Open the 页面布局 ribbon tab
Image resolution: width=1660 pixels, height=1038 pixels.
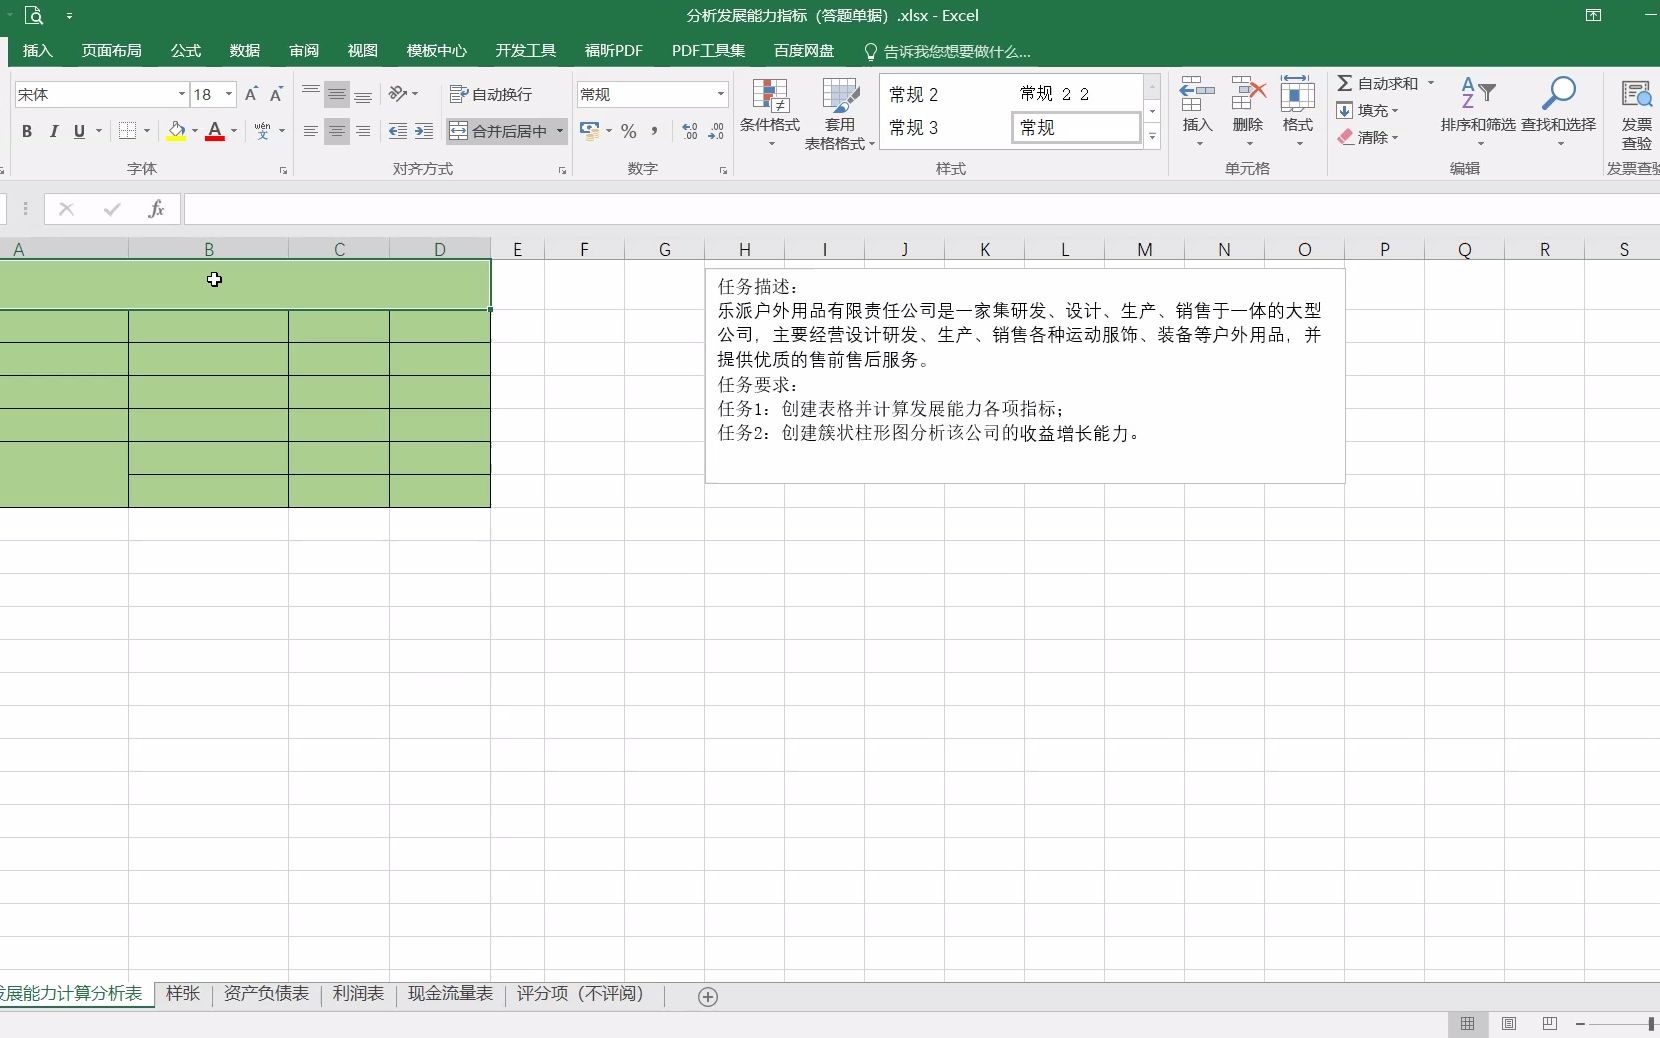tap(112, 51)
